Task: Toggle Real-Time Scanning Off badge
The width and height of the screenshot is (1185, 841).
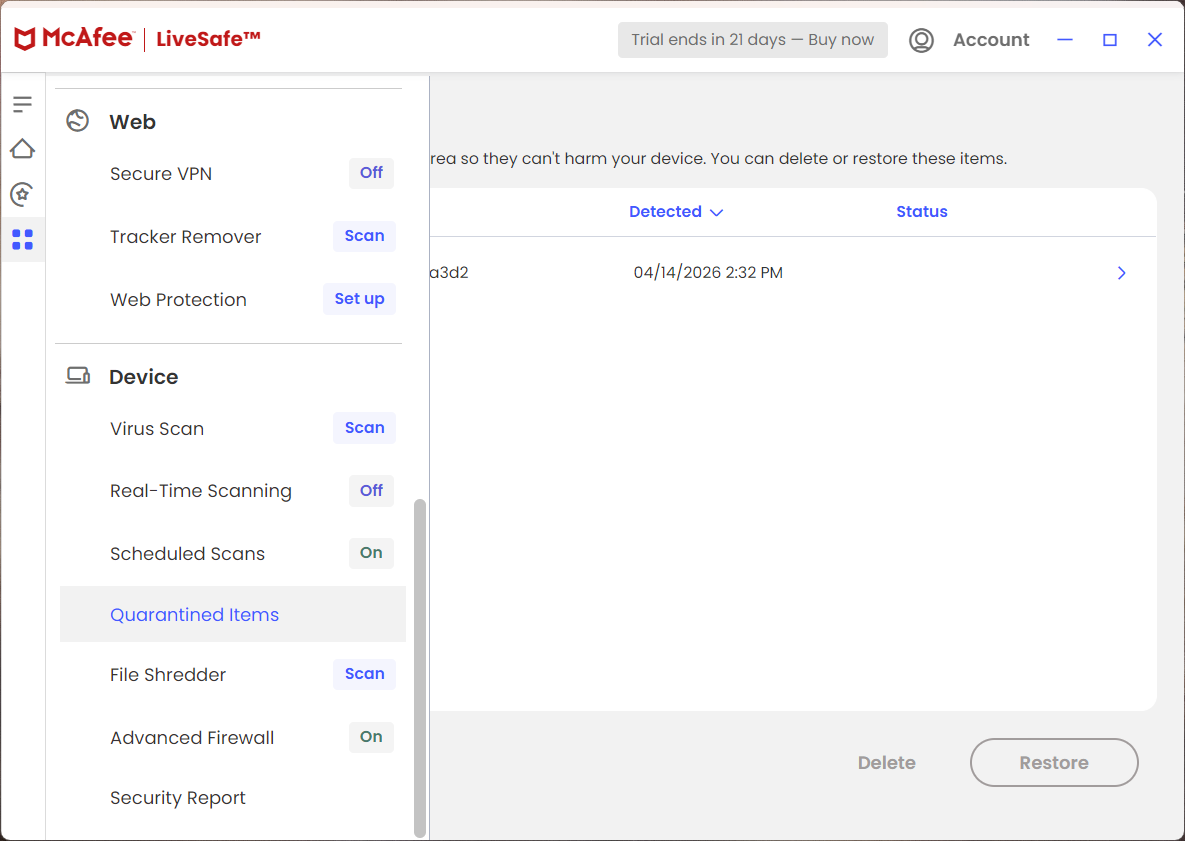Action: 371,491
